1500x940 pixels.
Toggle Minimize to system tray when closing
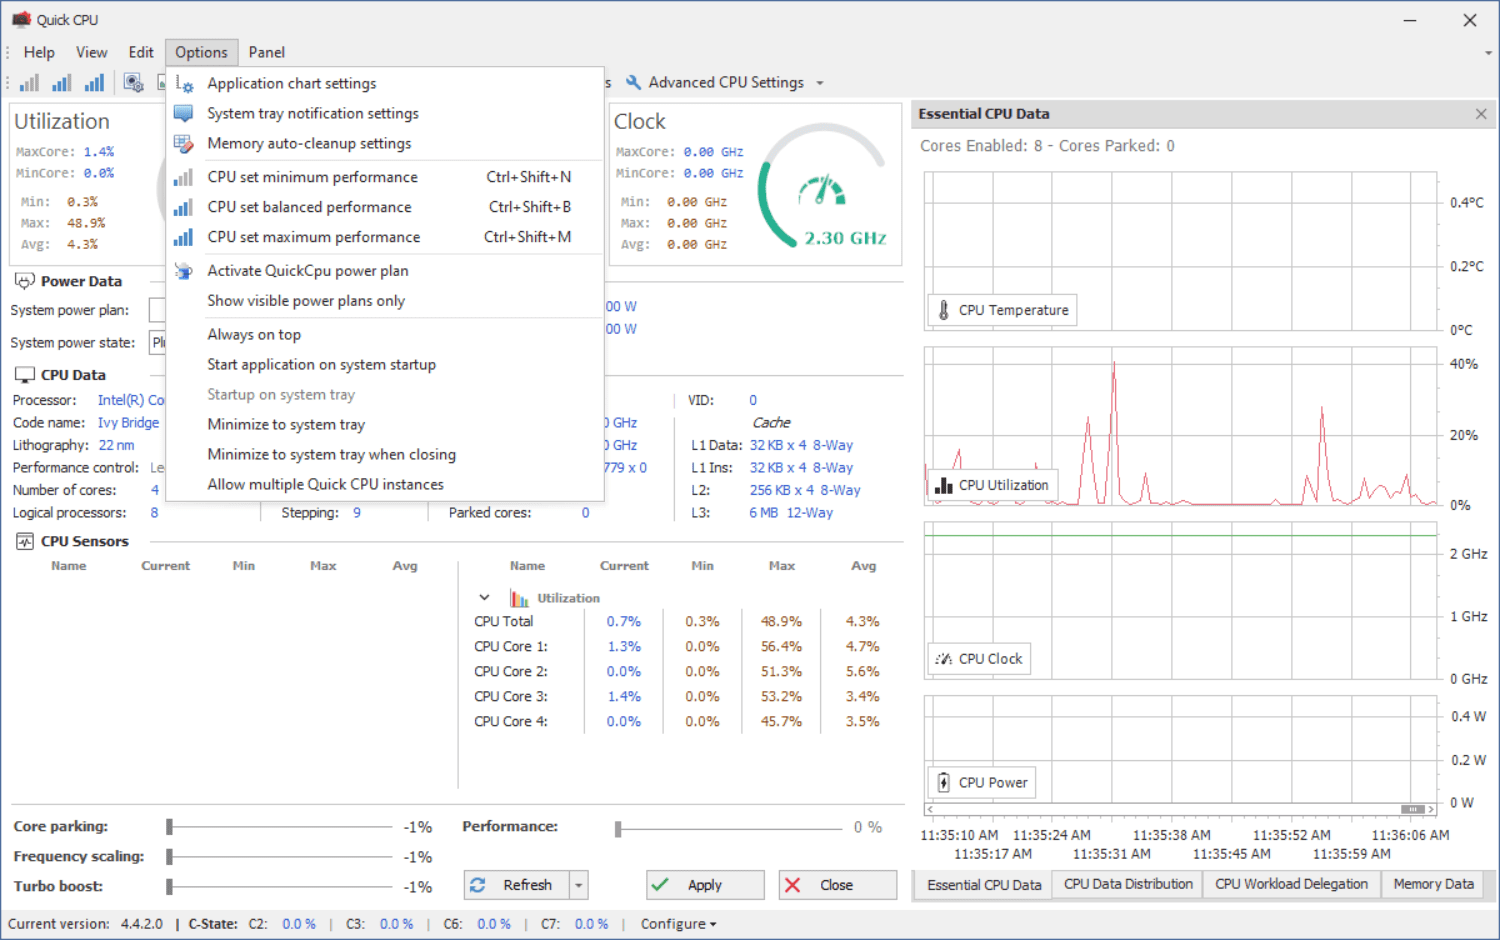tap(384, 455)
